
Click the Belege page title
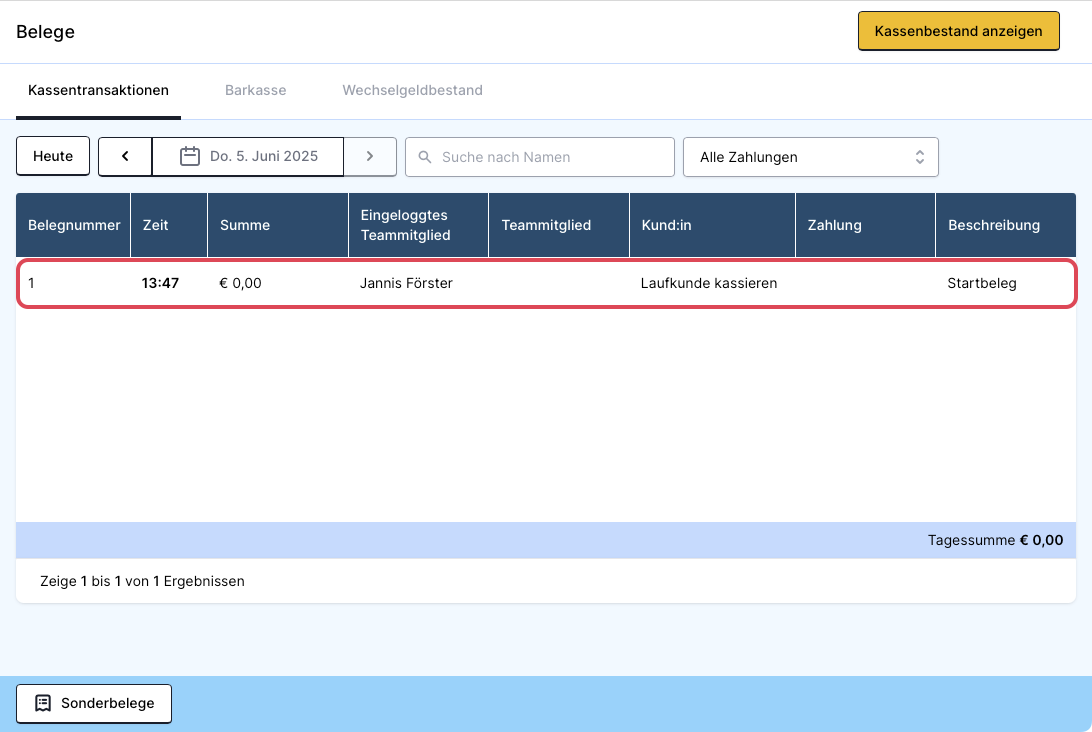(45, 32)
